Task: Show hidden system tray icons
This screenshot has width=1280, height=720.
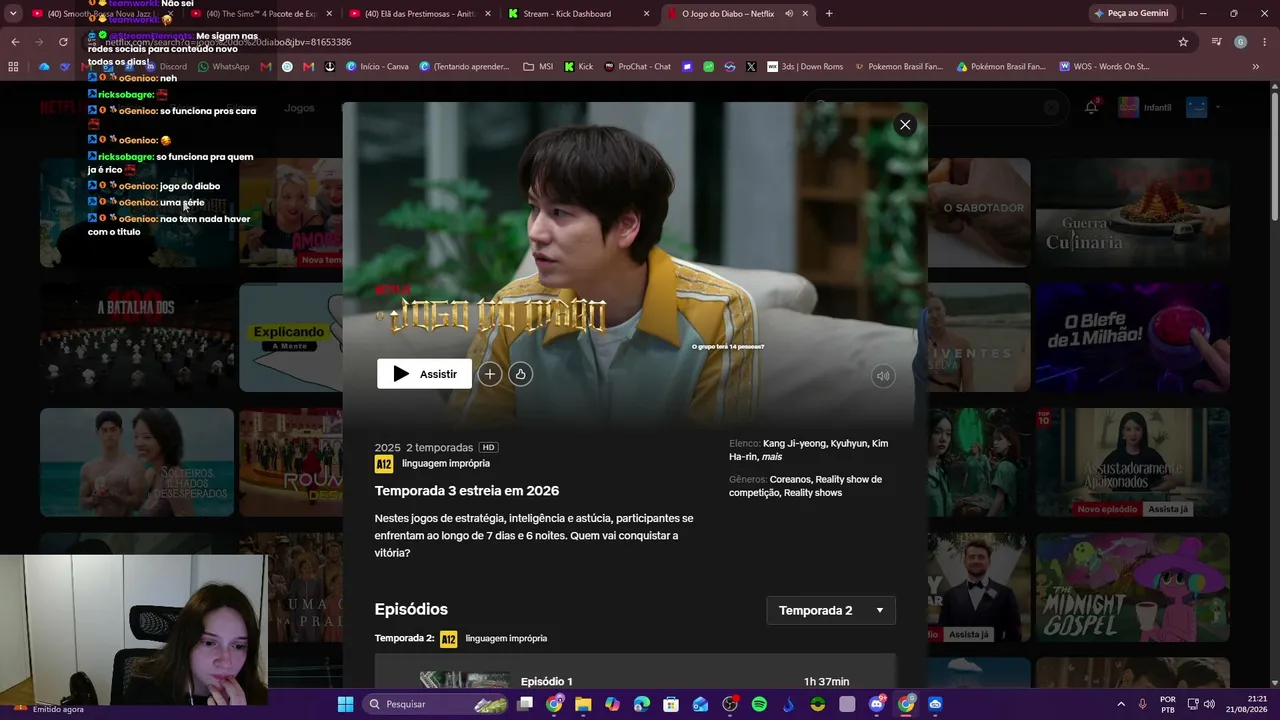Action: pos(1121,704)
